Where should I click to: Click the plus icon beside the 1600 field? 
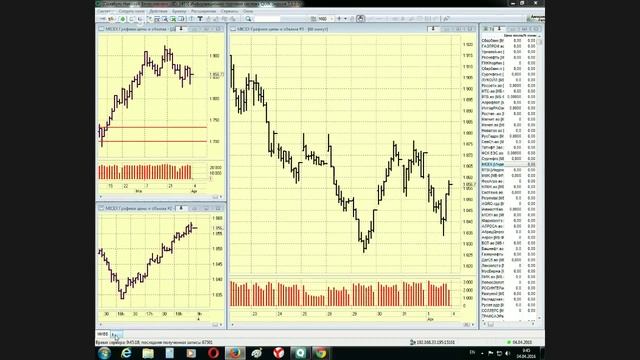339,19
